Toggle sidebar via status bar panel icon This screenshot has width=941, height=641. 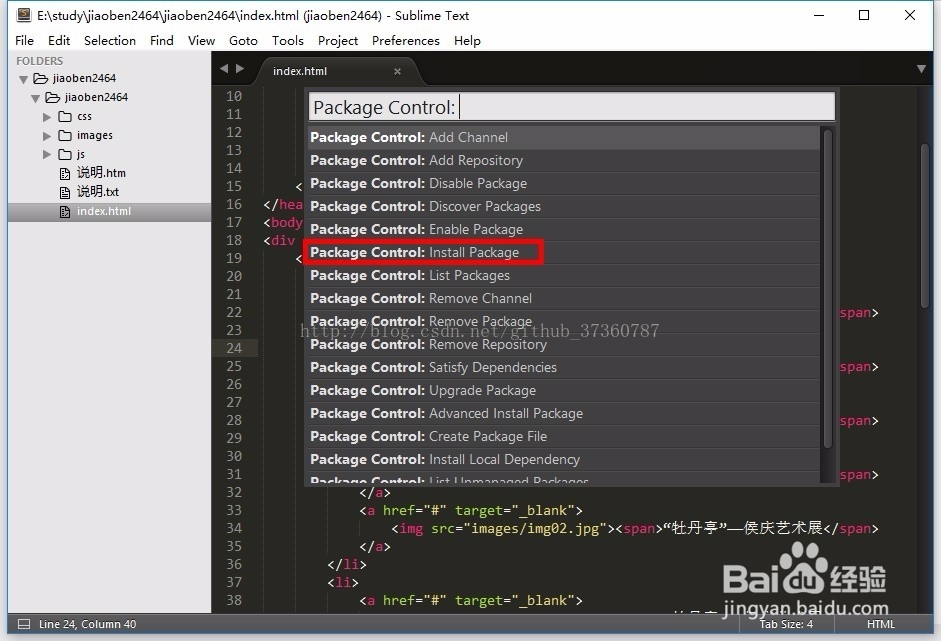[24, 624]
